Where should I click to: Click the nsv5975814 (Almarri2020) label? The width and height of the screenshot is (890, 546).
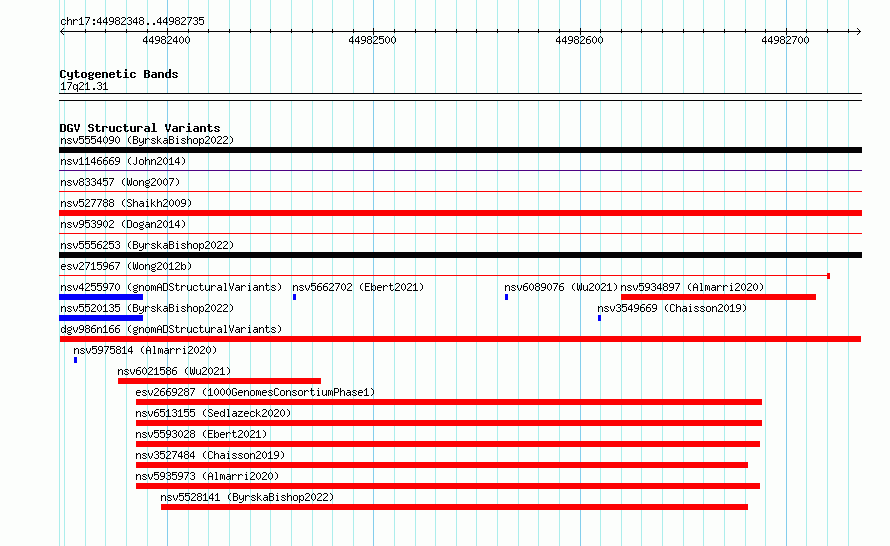tap(145, 350)
